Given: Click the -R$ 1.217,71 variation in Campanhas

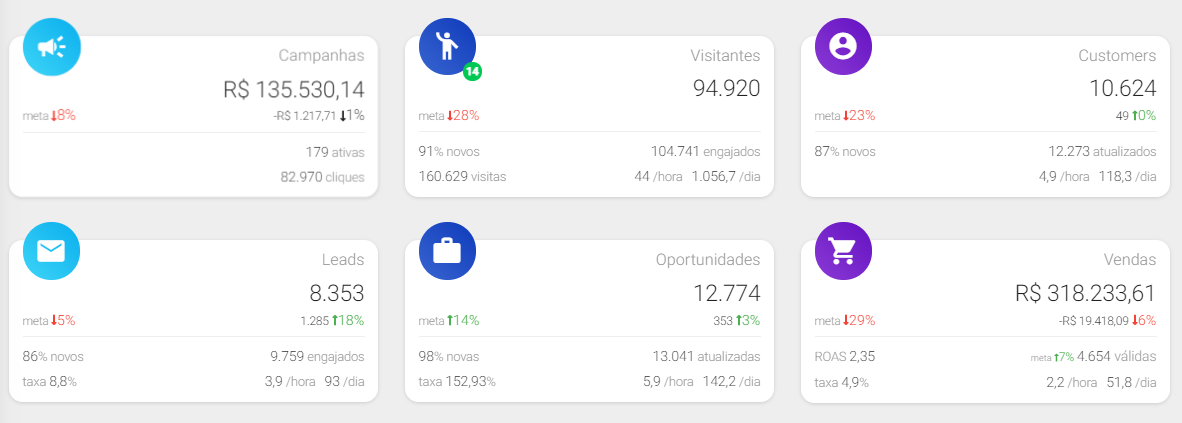Looking at the screenshot, I should tap(304, 116).
